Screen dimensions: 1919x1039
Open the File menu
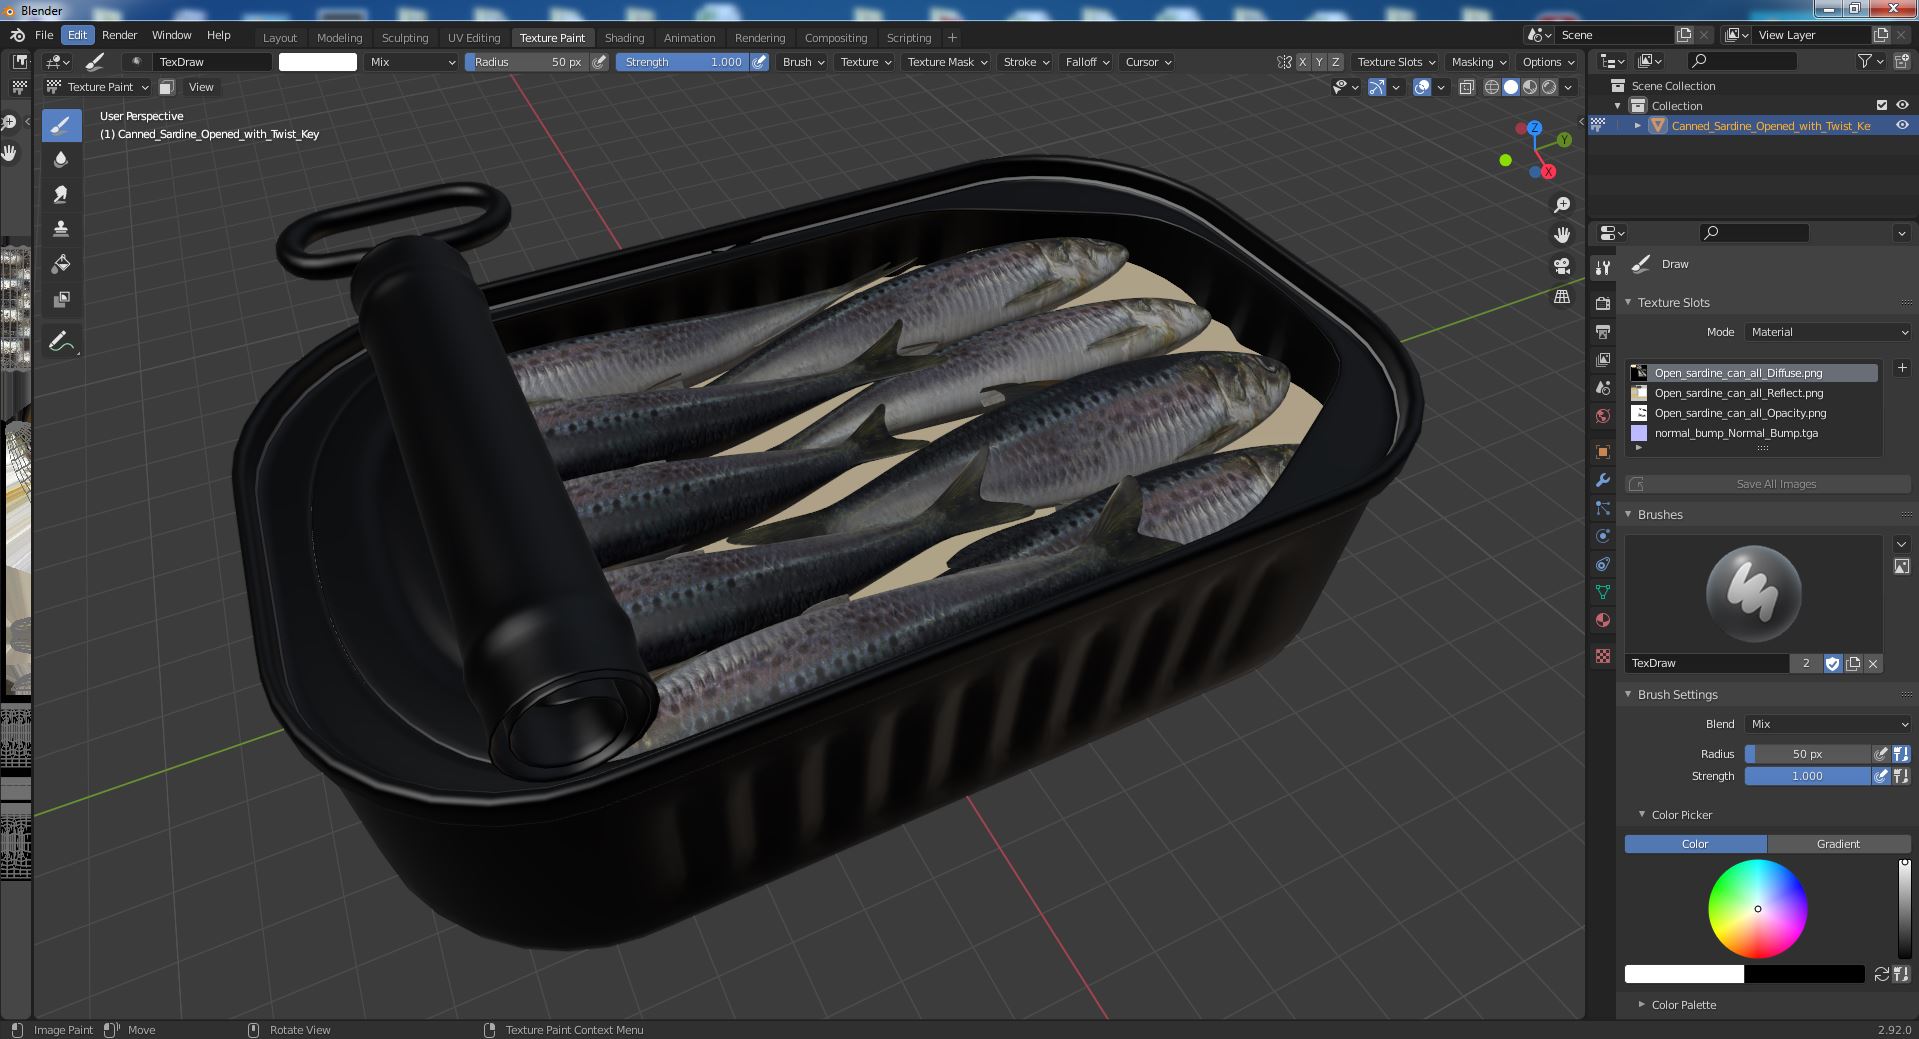pos(44,35)
